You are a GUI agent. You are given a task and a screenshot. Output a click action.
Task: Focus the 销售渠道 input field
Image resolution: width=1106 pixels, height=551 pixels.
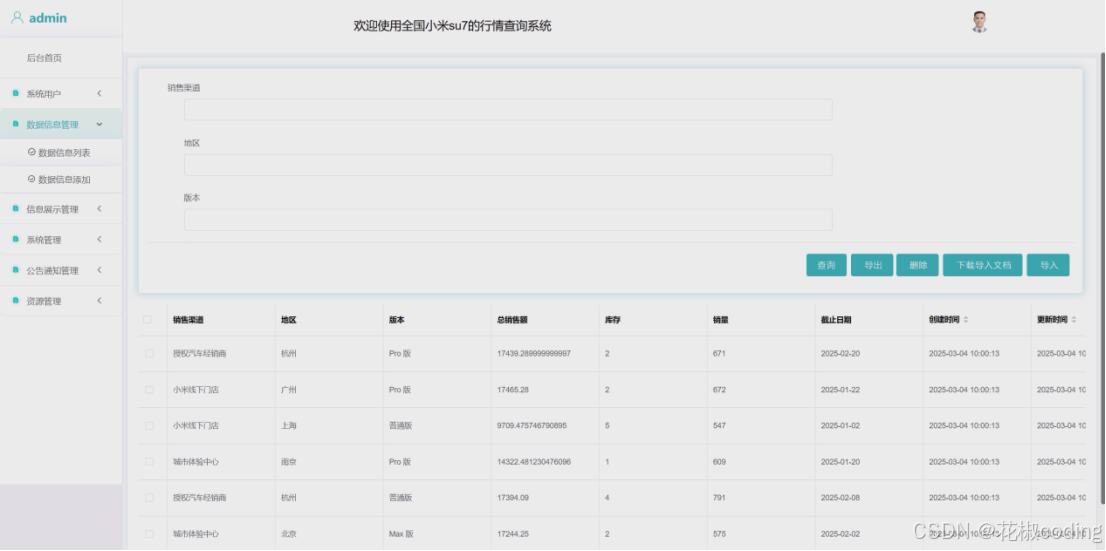[508, 109]
